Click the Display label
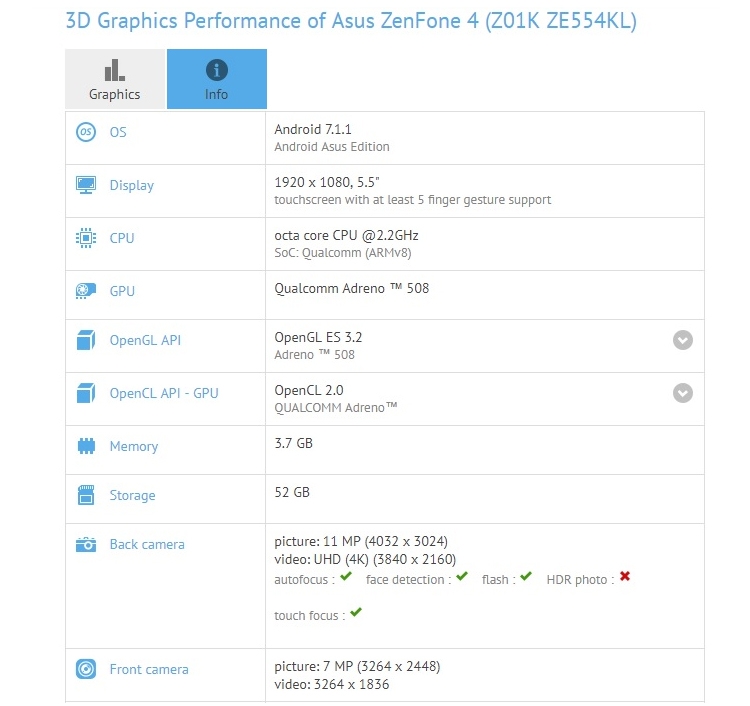The height and width of the screenshot is (706, 750). [132, 186]
